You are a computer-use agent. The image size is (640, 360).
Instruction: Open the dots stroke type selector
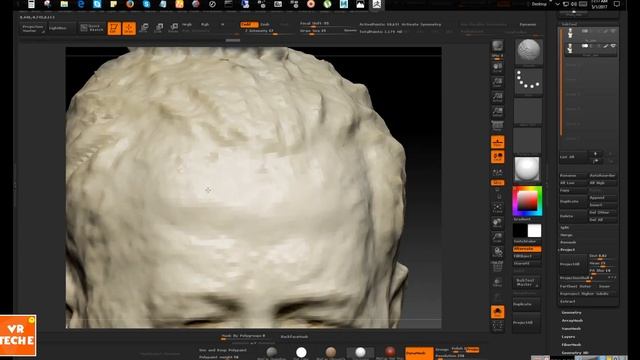pyautogui.click(x=529, y=80)
